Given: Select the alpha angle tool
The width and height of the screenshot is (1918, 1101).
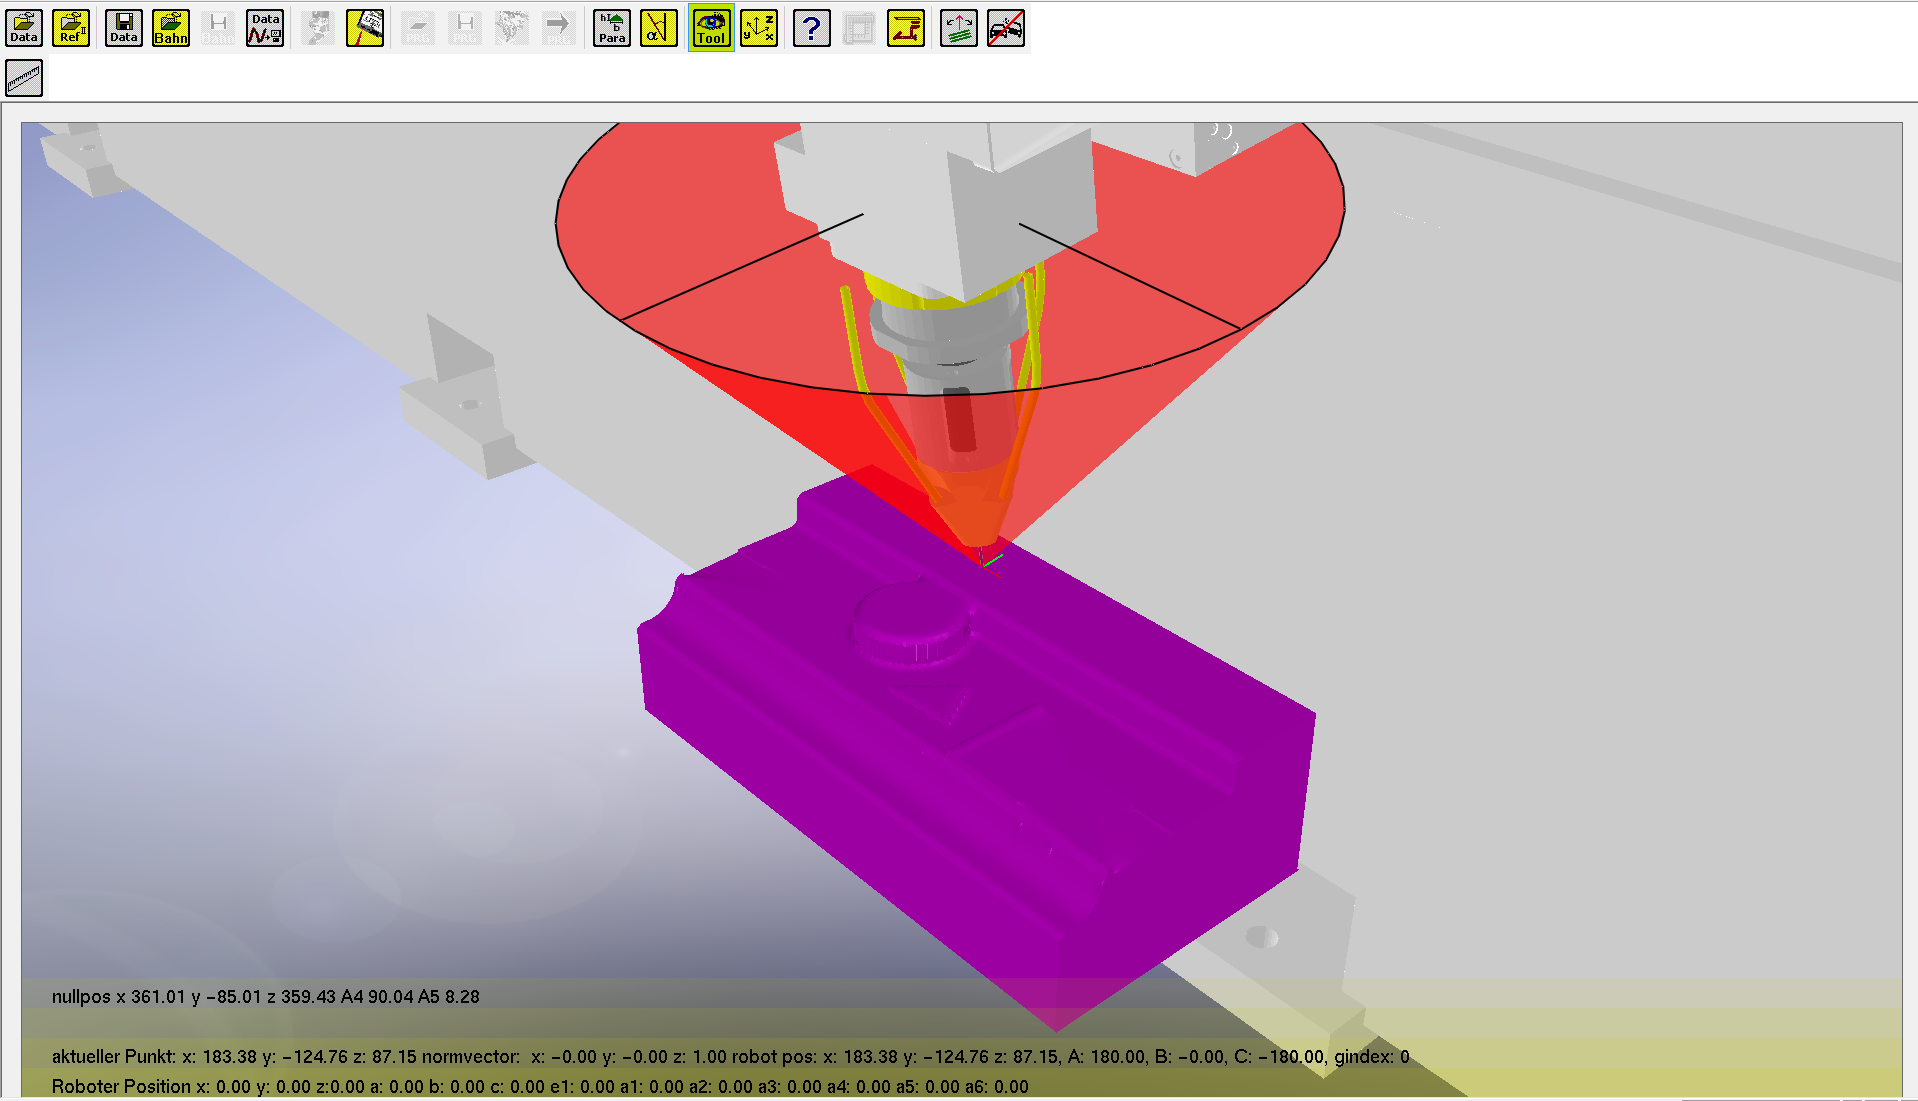Looking at the screenshot, I should [659, 28].
